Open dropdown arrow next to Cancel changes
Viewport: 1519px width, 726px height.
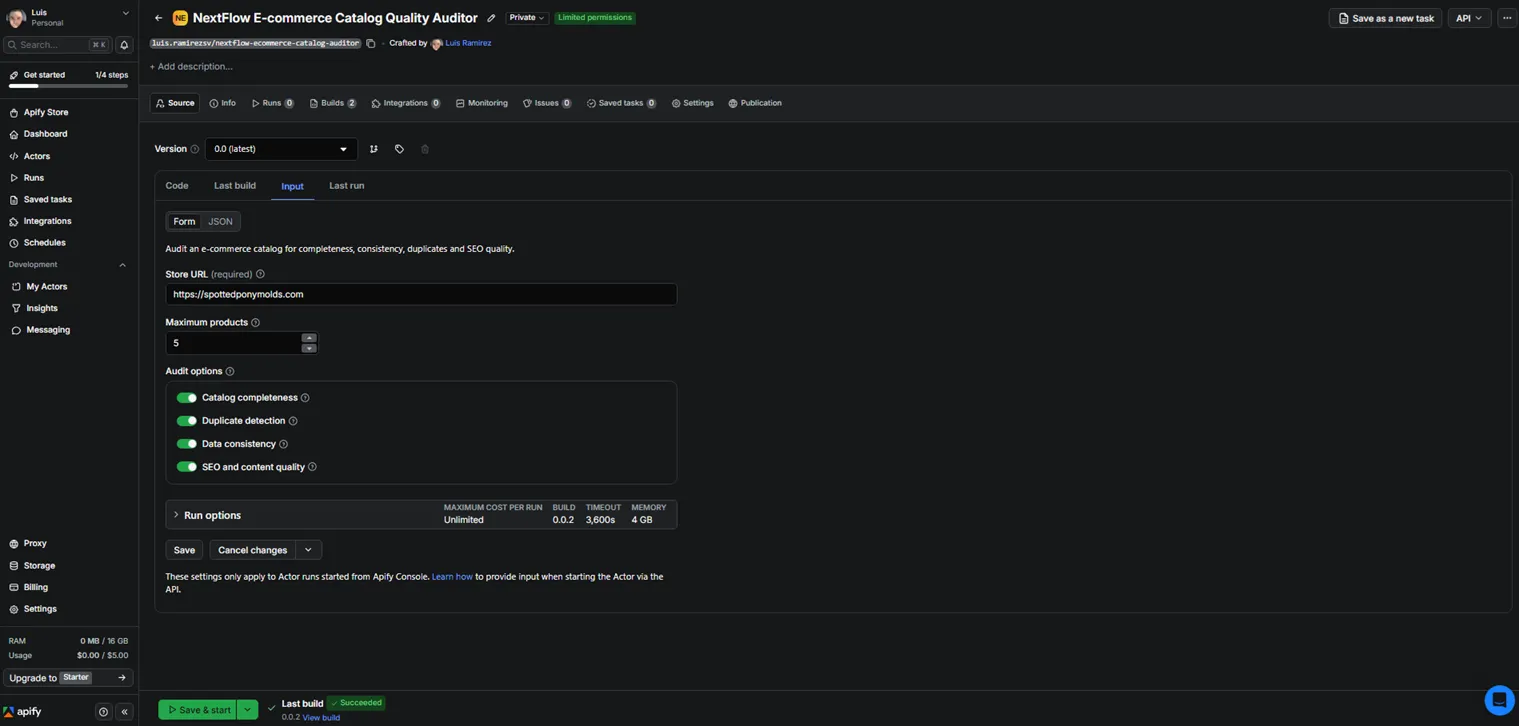pyautogui.click(x=309, y=550)
